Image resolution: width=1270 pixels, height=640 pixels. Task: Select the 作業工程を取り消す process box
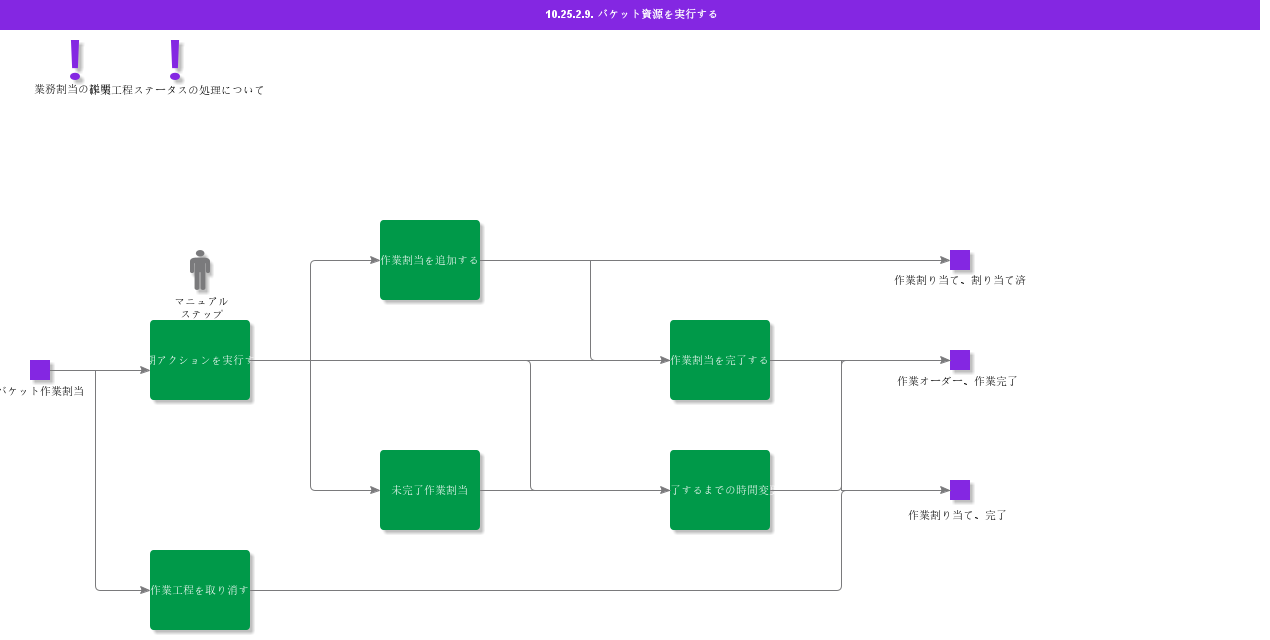point(200,590)
